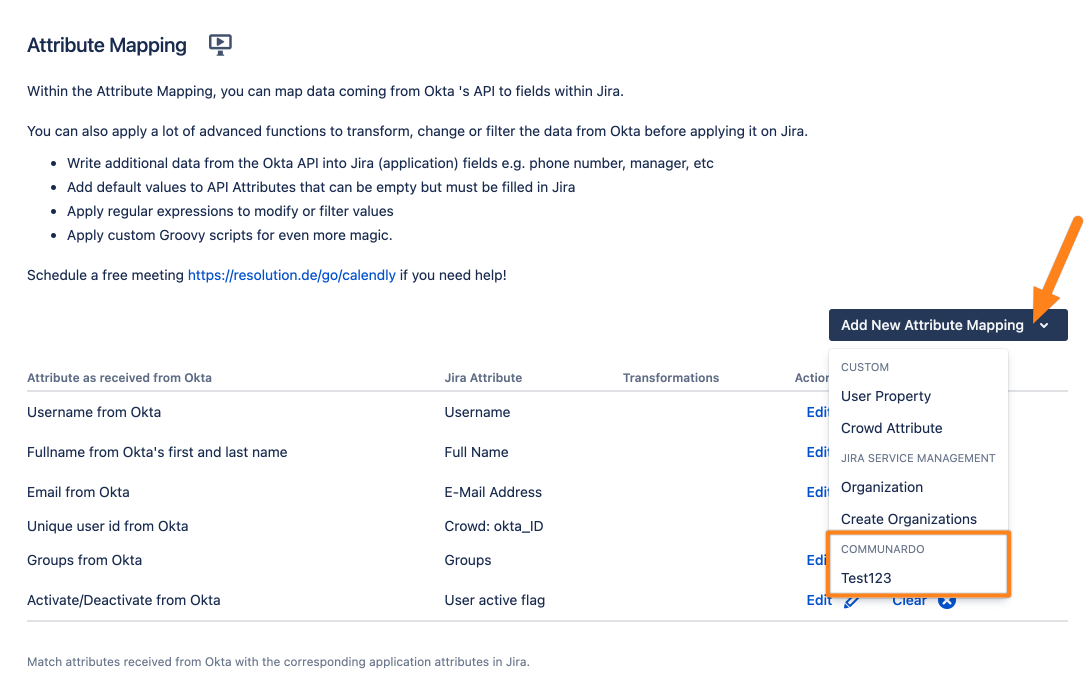Click the Attribute as received from Okta header
Viewport: 1092px width, 677px height.
tap(119, 378)
